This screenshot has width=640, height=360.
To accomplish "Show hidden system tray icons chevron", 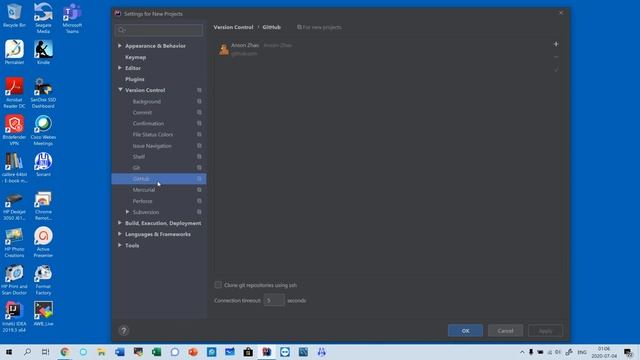I will click(522, 352).
